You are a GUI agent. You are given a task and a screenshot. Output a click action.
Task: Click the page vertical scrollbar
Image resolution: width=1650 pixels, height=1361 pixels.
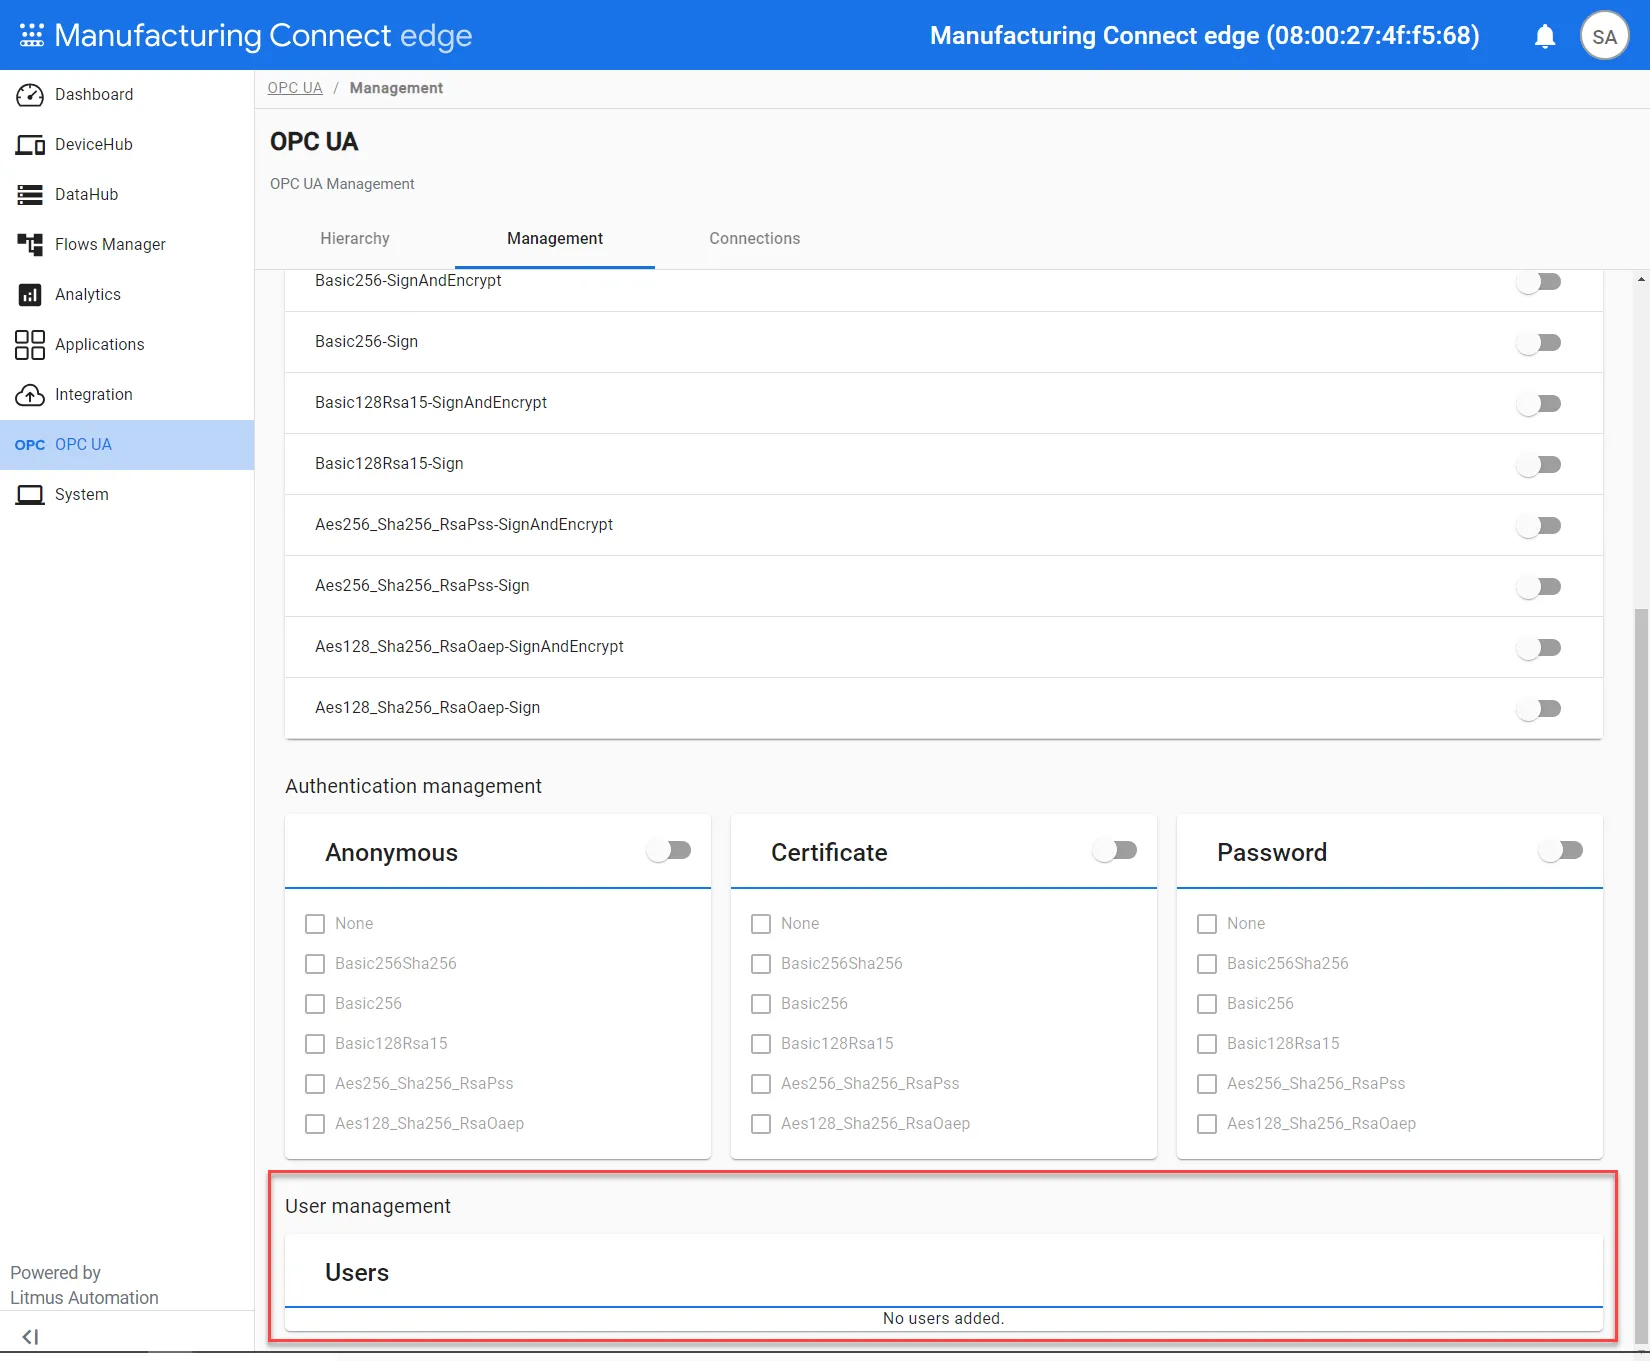pyautogui.click(x=1641, y=975)
